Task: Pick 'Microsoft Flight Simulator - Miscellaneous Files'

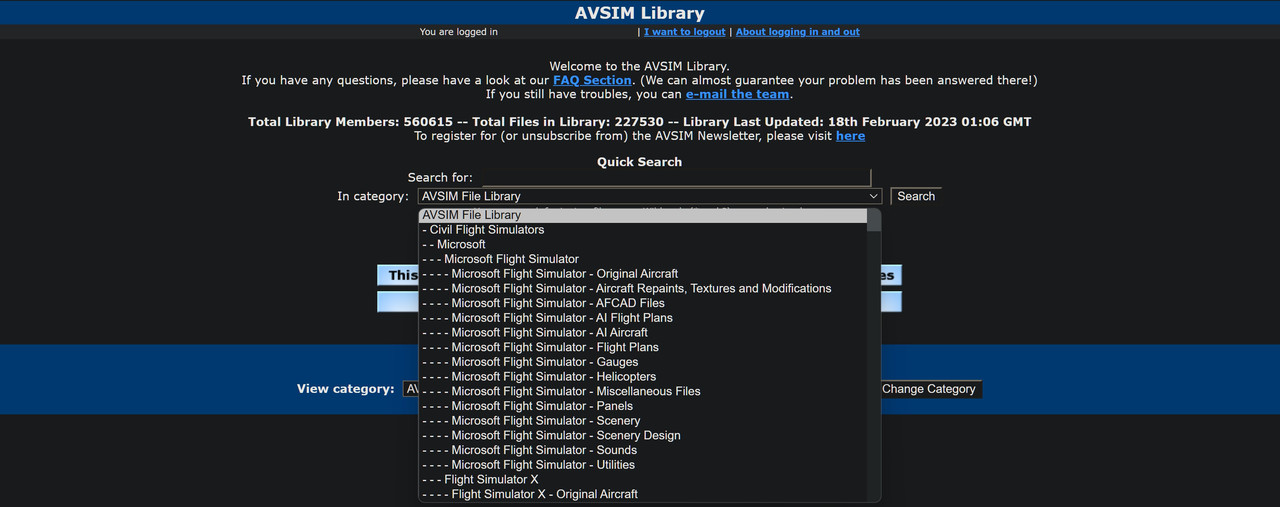Action: [643, 391]
